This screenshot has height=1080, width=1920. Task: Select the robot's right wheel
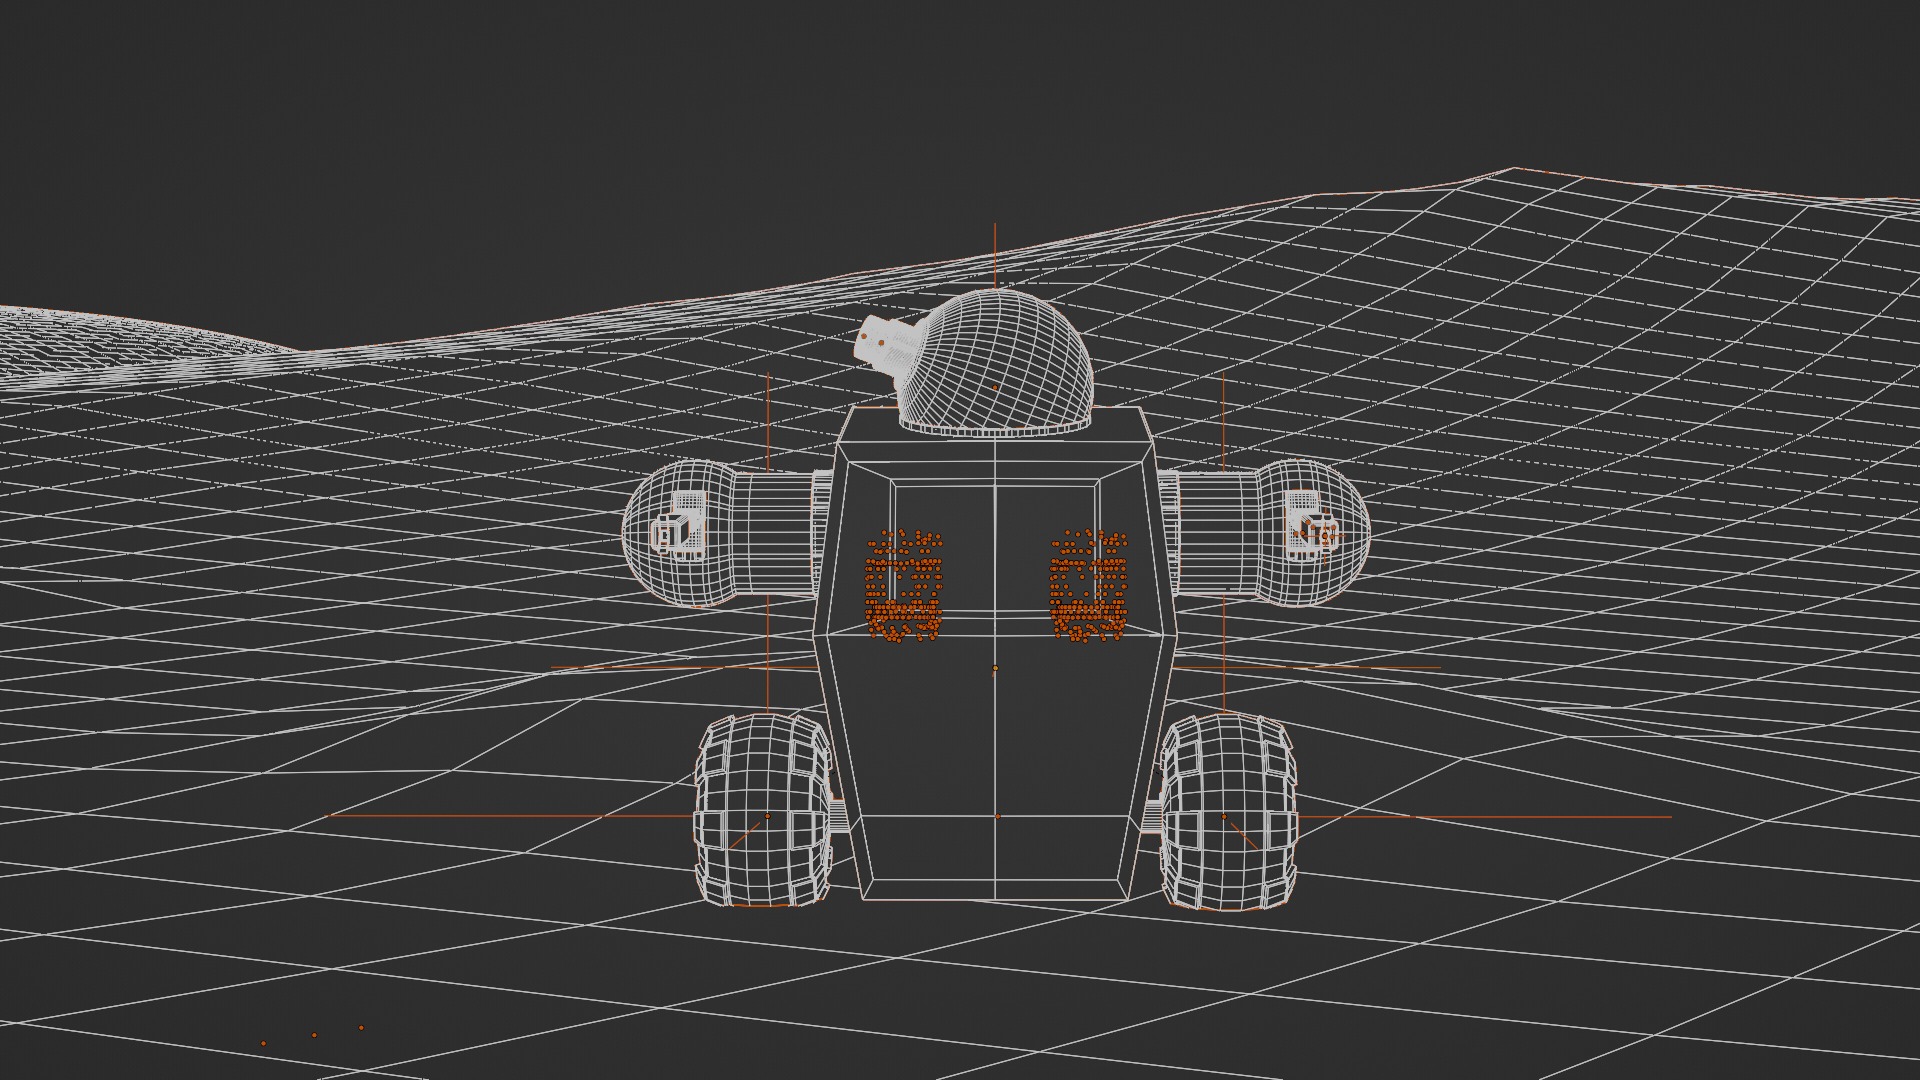pyautogui.click(x=1229, y=811)
